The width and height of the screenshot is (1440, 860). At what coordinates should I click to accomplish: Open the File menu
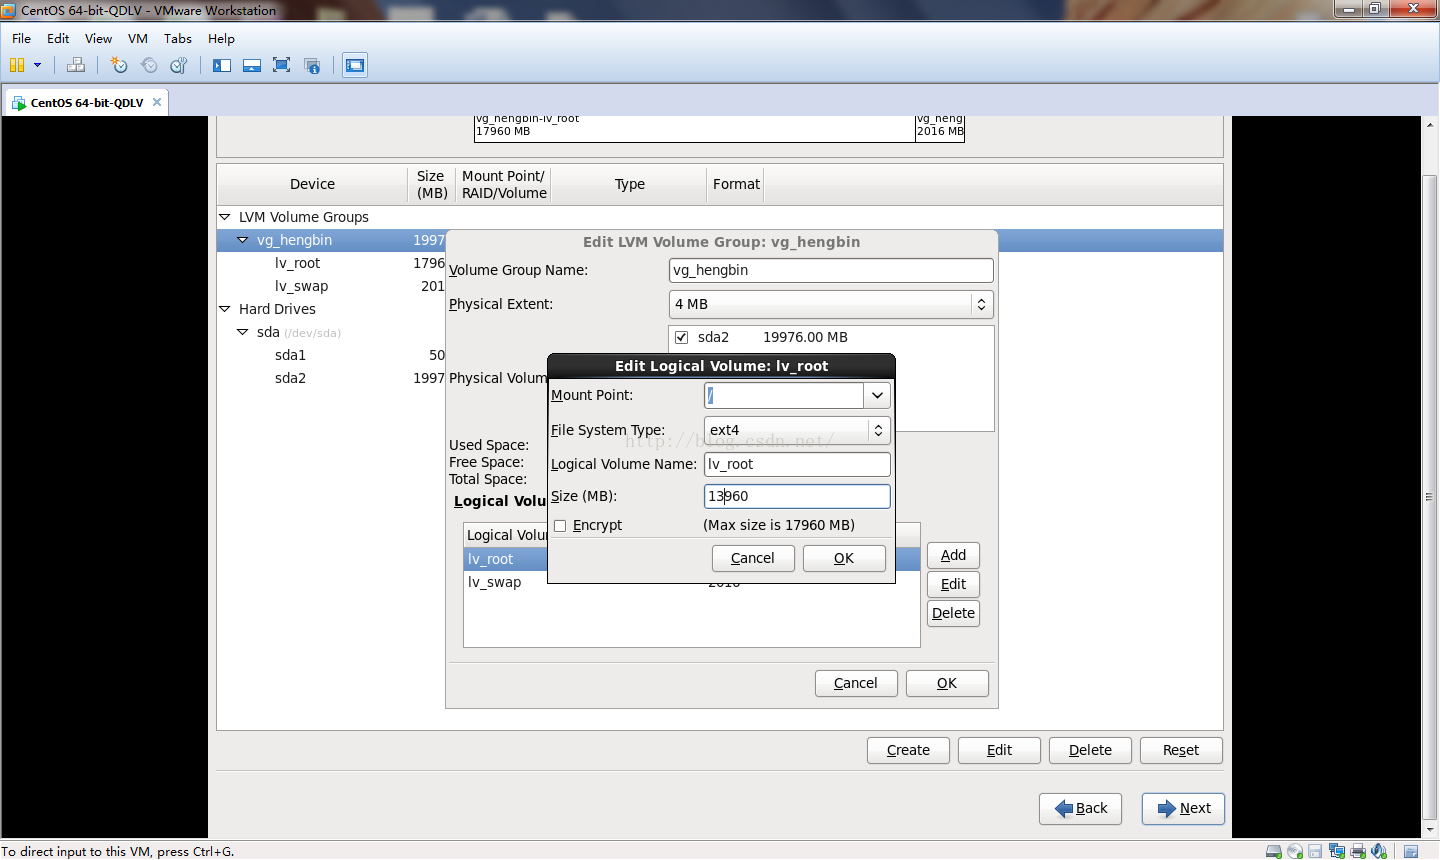(x=21, y=38)
